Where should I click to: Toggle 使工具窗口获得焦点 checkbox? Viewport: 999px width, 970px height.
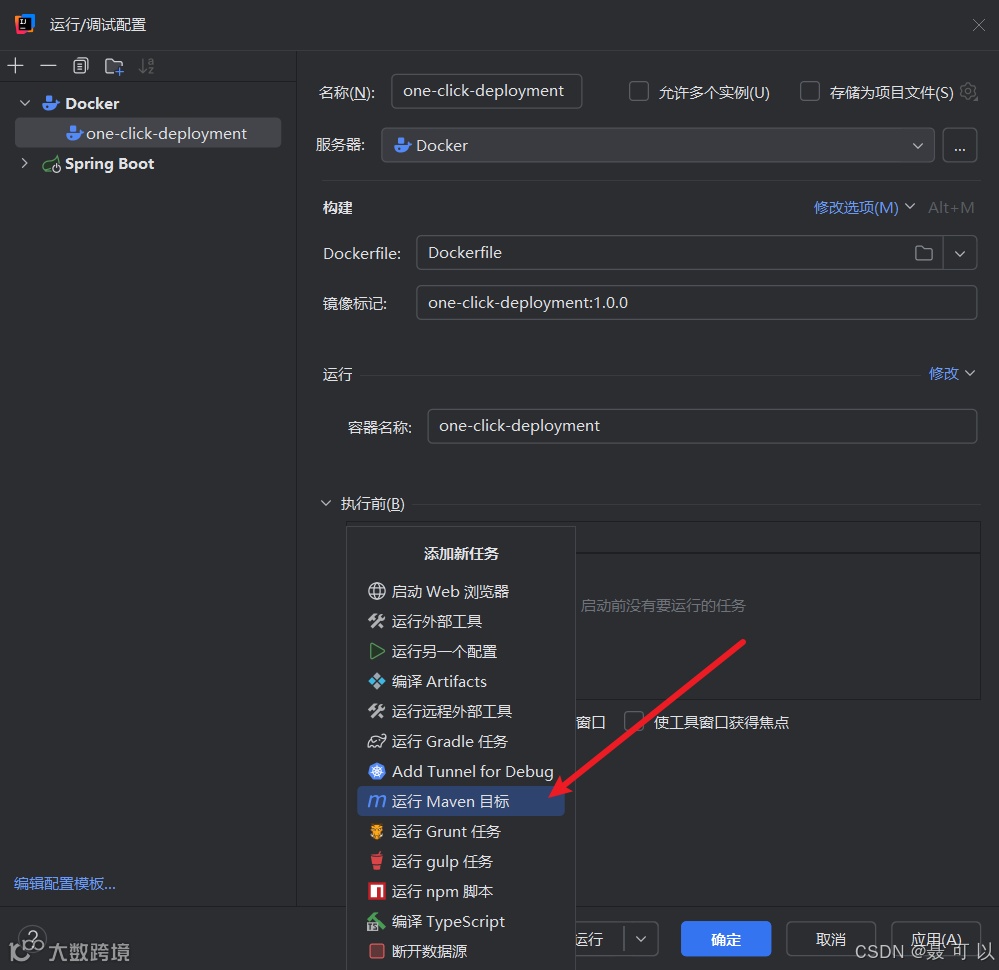tap(633, 721)
